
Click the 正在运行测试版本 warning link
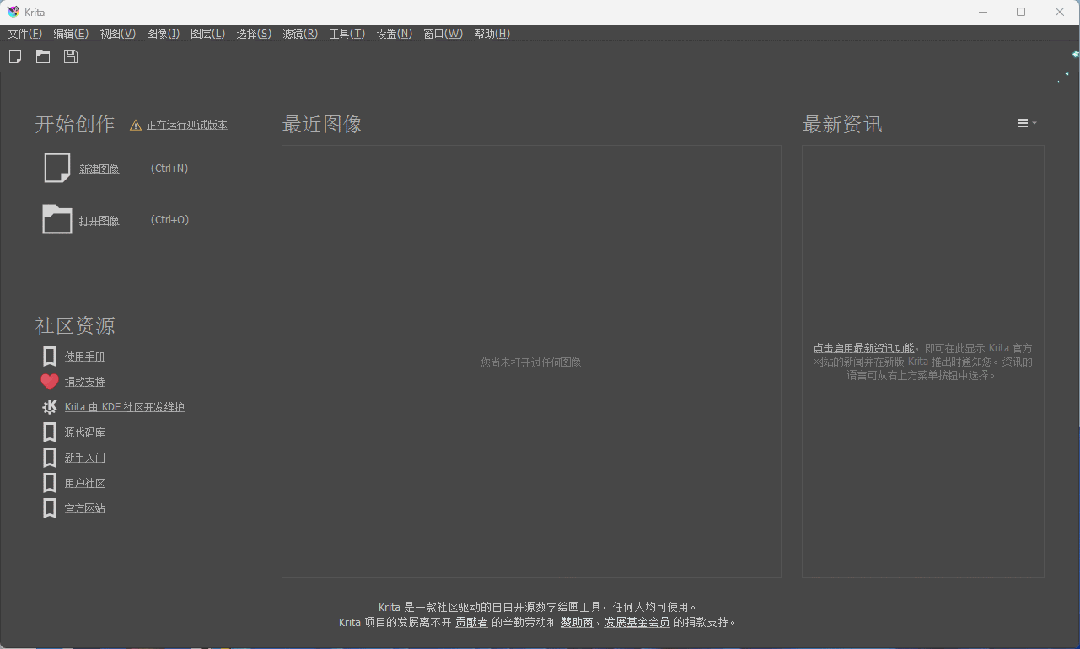pyautogui.click(x=187, y=125)
